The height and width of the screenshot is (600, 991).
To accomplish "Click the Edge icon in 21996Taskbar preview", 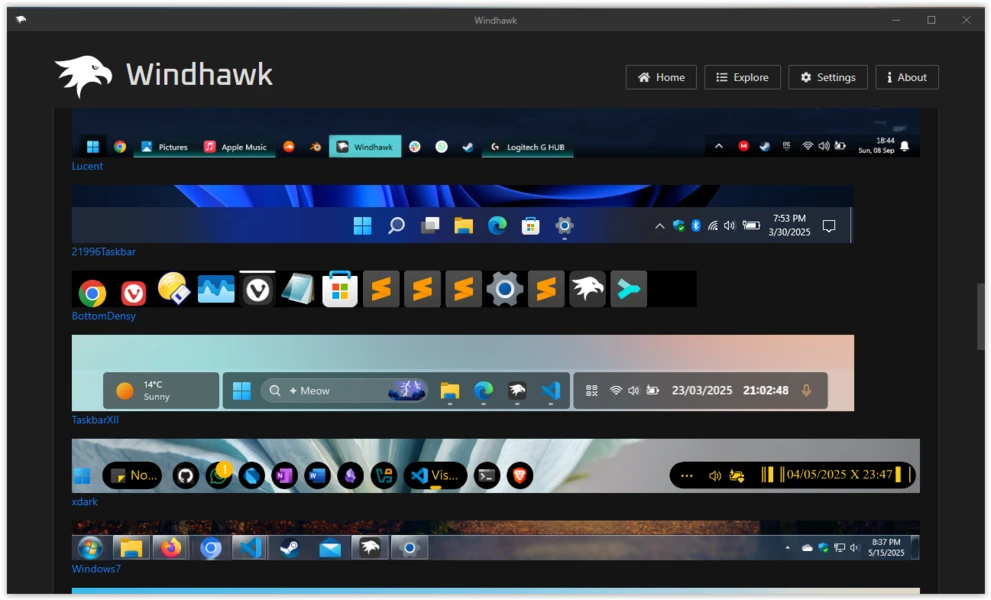I will click(x=497, y=226).
